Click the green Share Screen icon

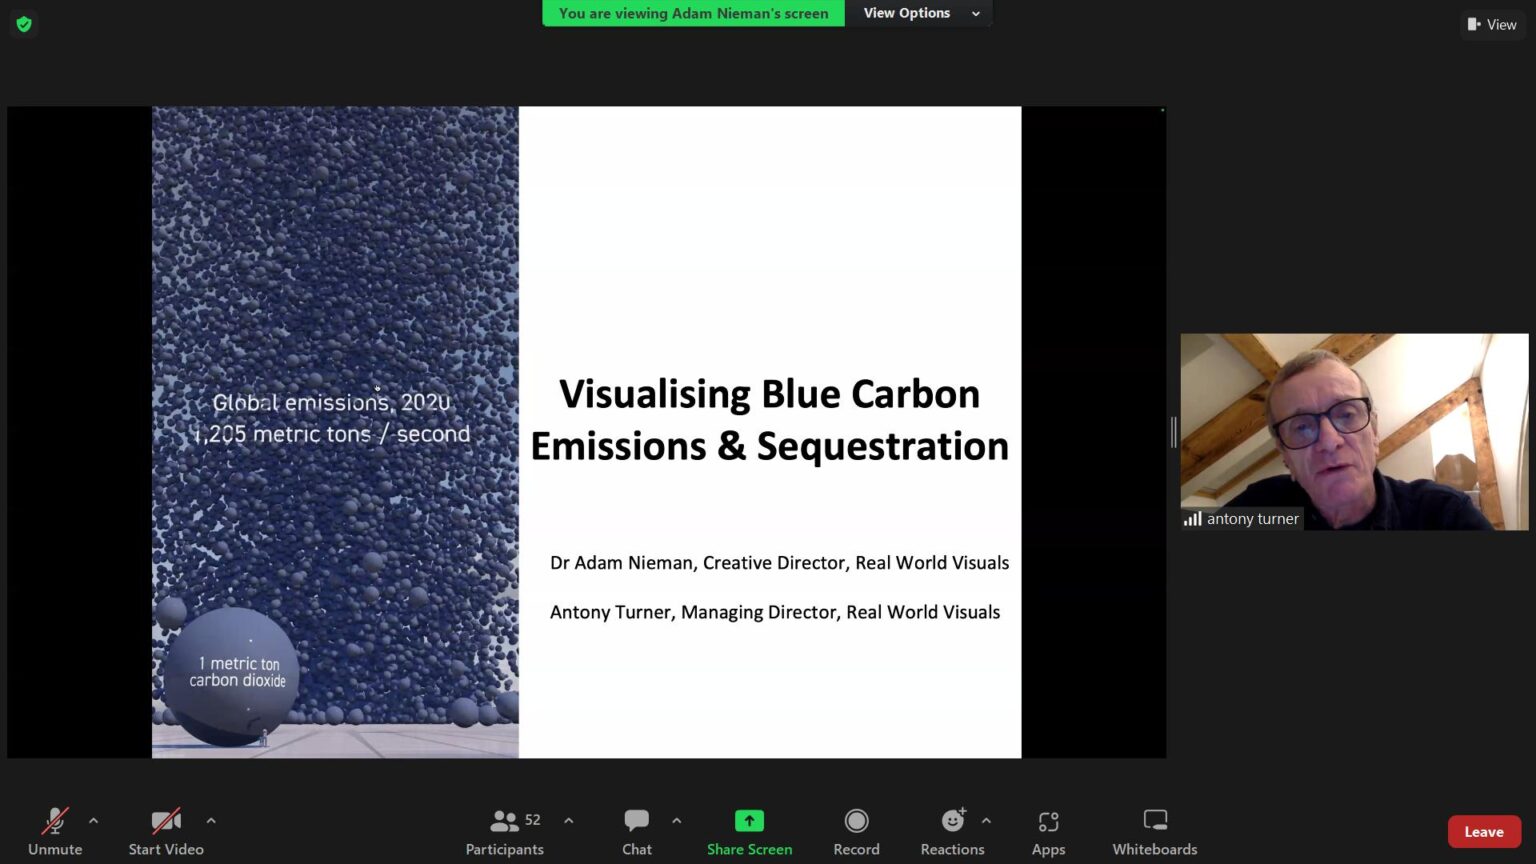click(x=749, y=821)
